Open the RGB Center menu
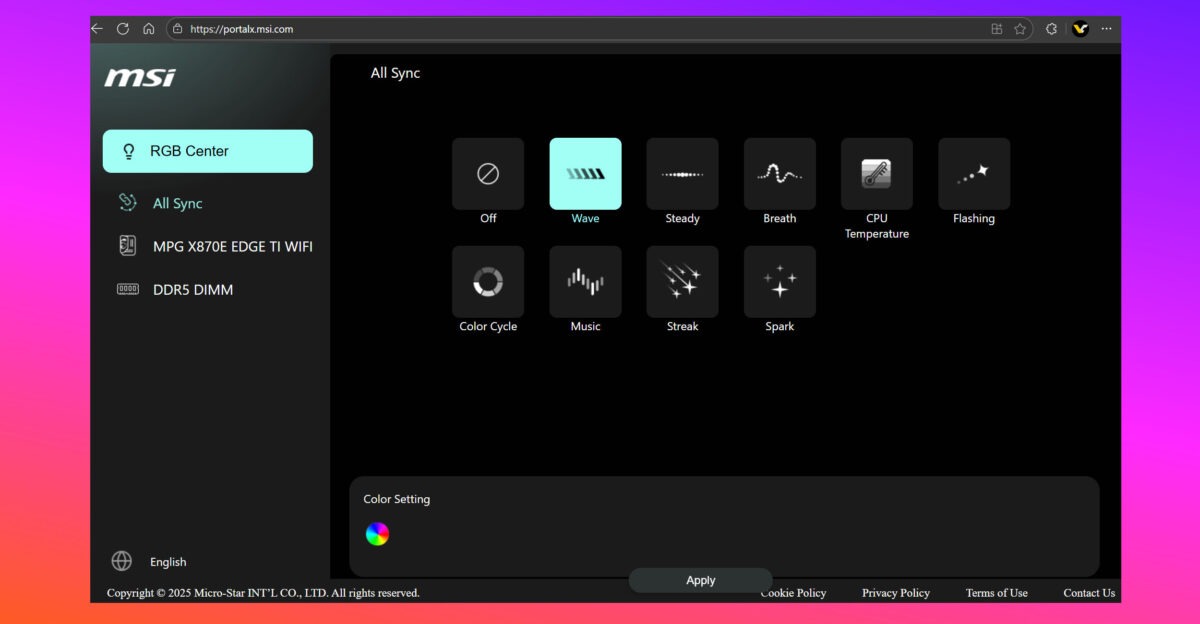Screen dimensions: 1200x624 click(208, 151)
